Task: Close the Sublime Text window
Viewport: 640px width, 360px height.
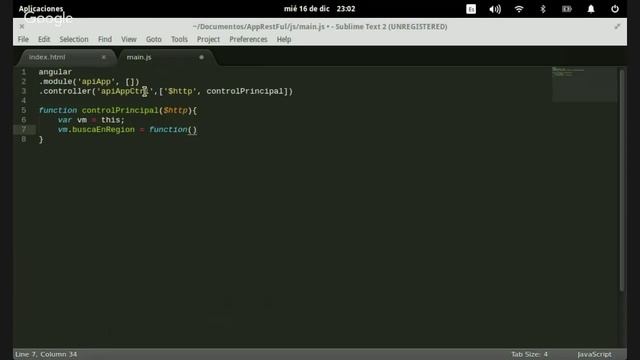Action: (x=22, y=27)
